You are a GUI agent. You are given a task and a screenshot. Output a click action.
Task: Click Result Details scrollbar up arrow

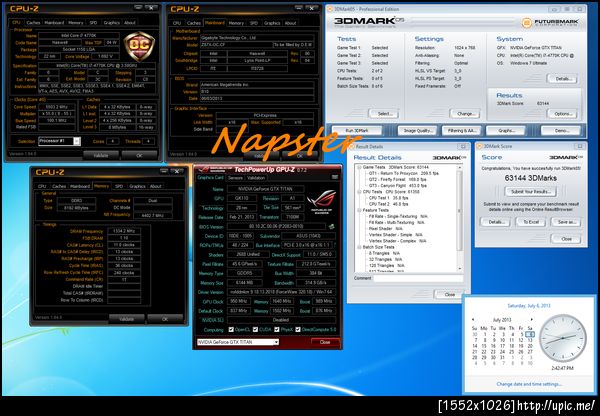(460, 168)
